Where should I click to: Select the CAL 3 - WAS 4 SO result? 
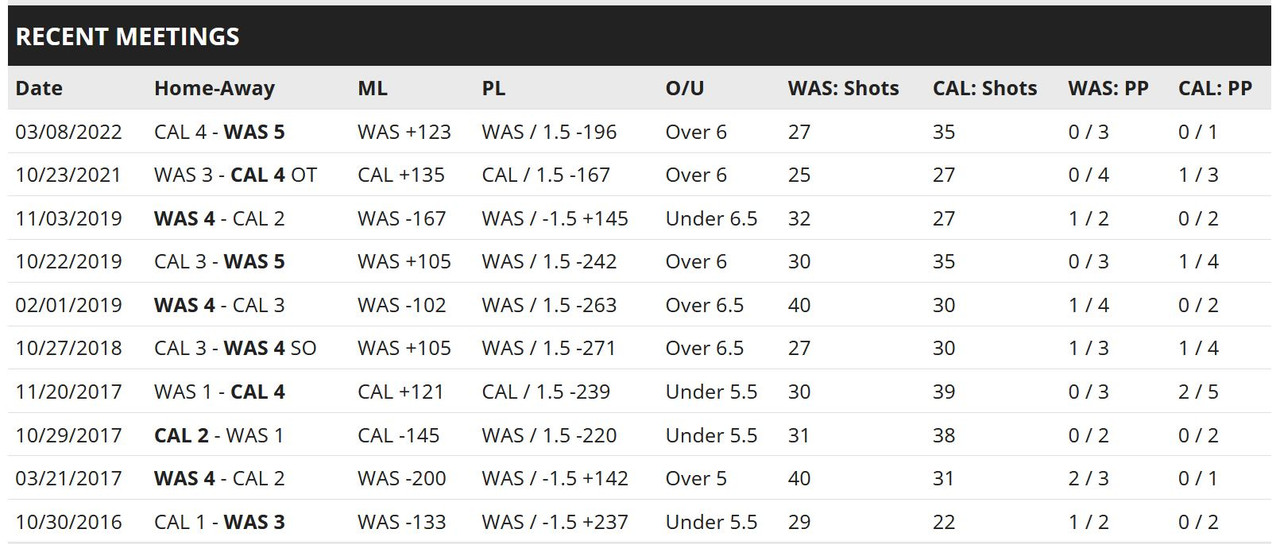pyautogui.click(x=236, y=348)
